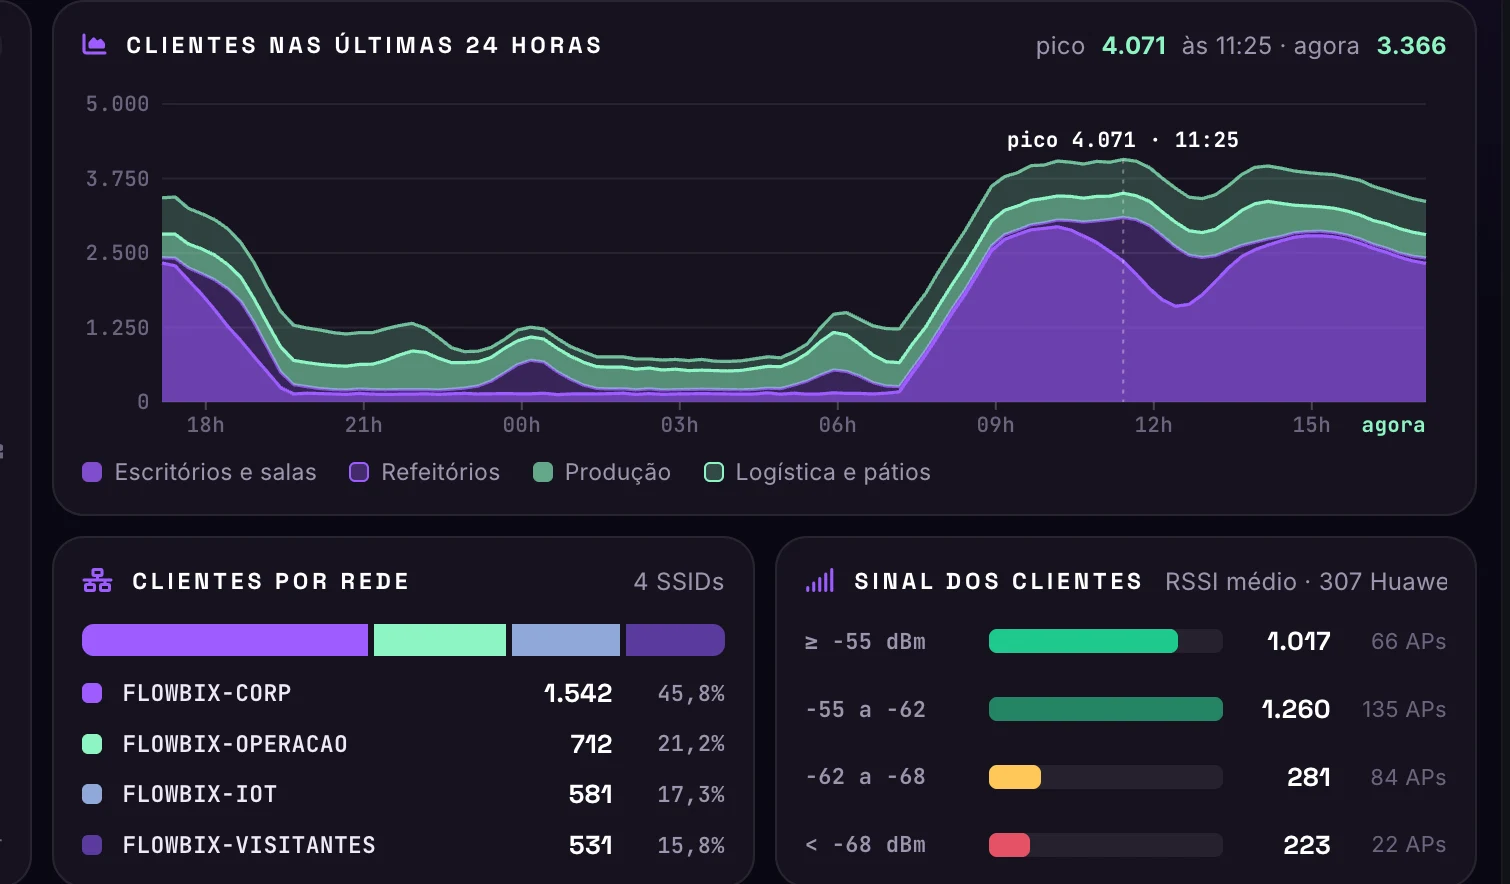The image size is (1510, 884).
Task: Open the 135 APs link
Action: 1404,709
